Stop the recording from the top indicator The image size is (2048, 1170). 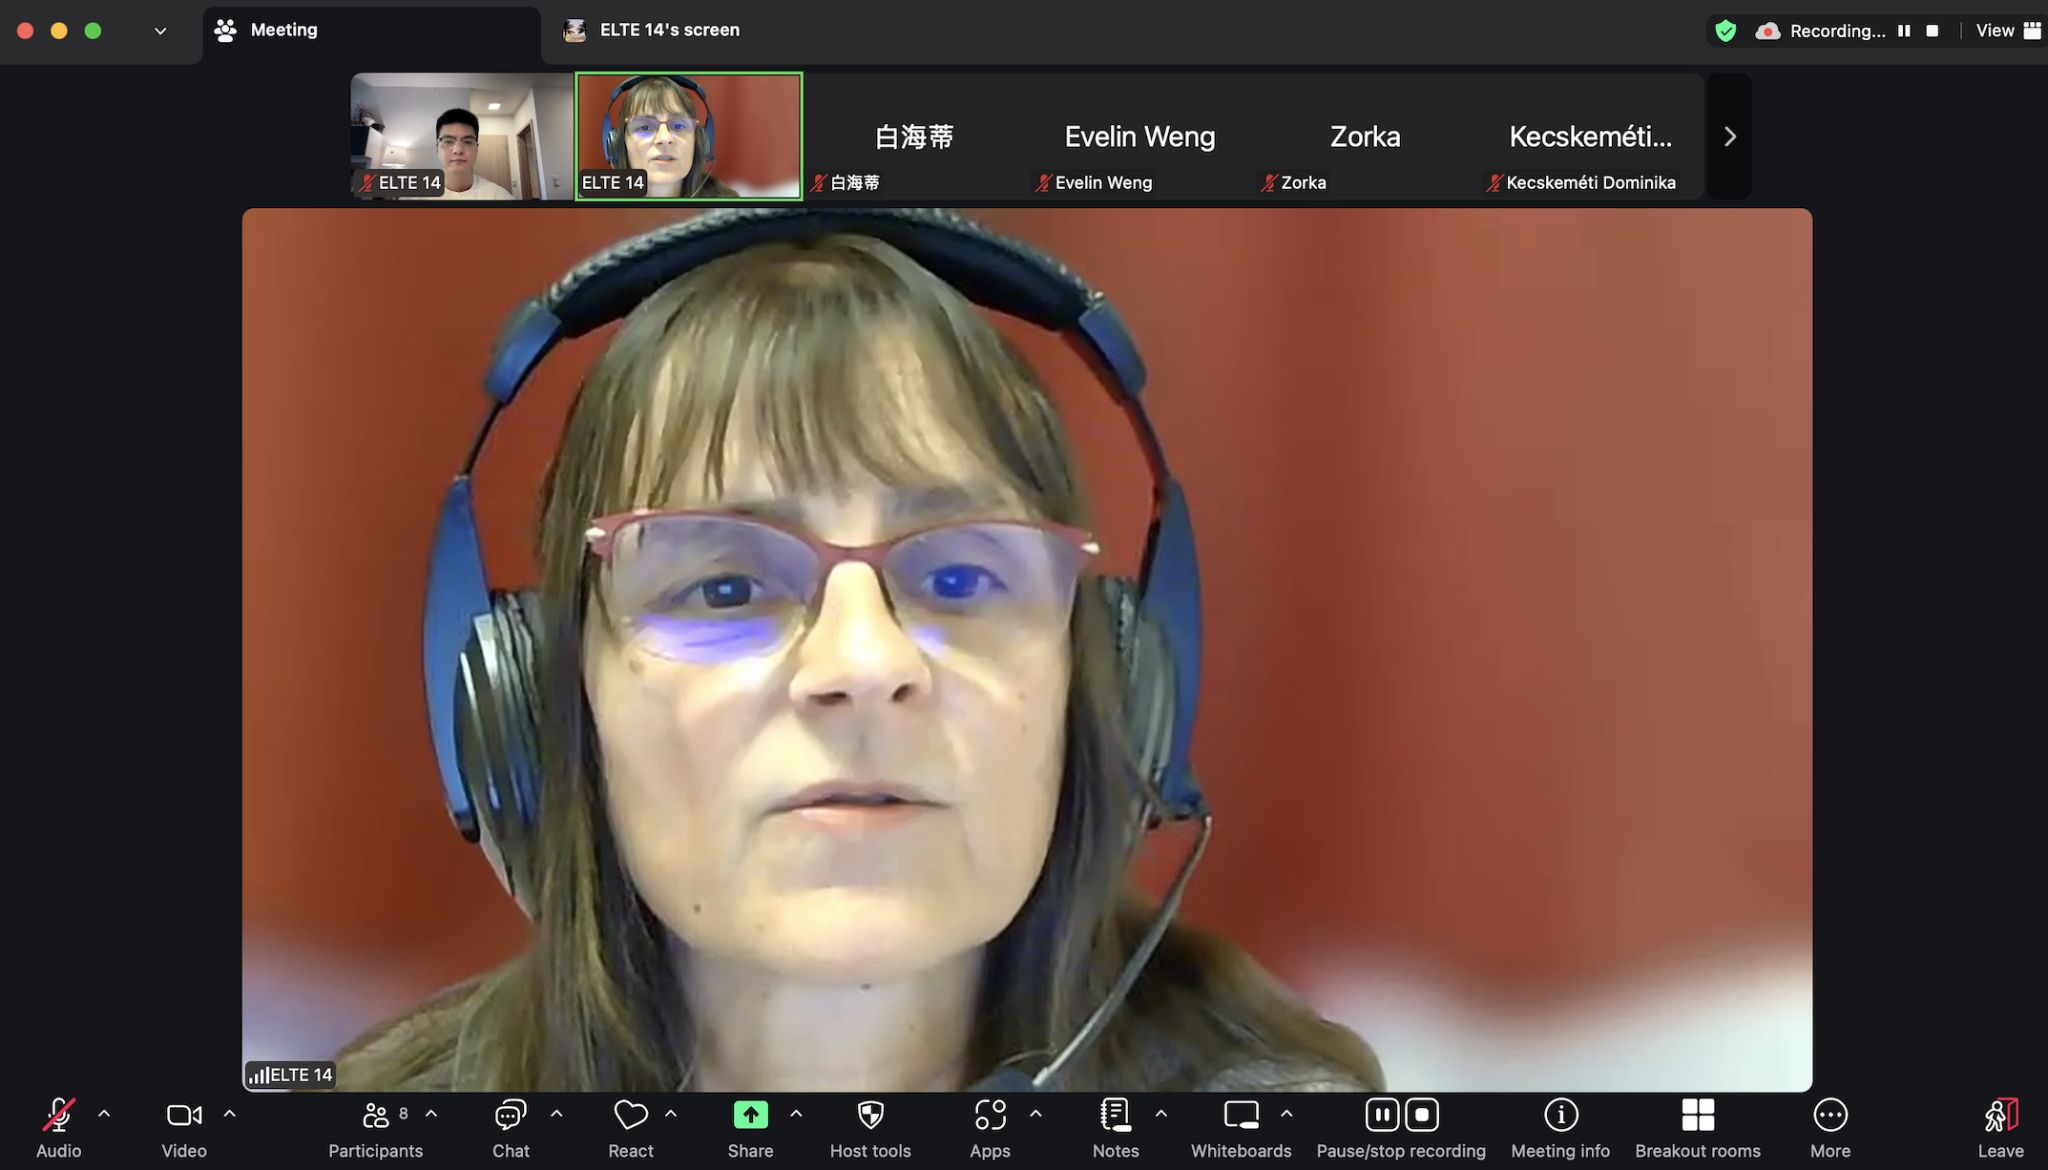1932,31
